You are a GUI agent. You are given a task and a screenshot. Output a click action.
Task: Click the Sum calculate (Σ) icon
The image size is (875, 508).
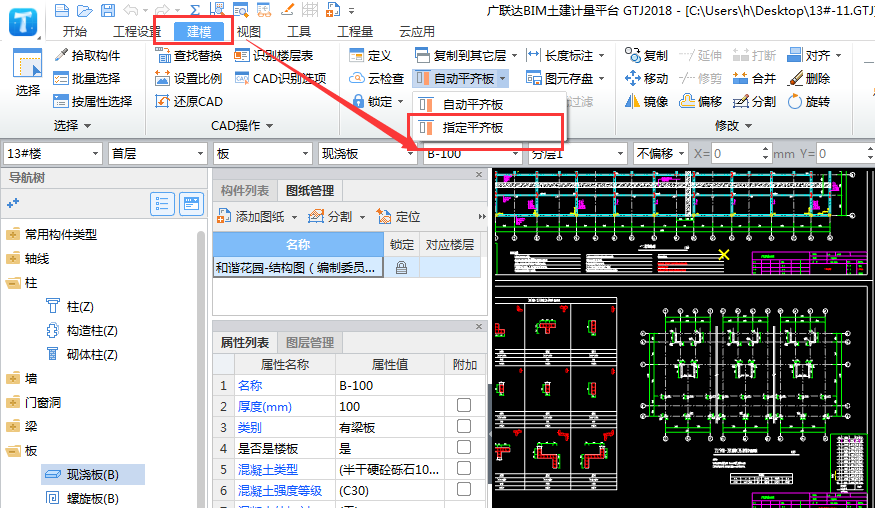click(x=195, y=10)
